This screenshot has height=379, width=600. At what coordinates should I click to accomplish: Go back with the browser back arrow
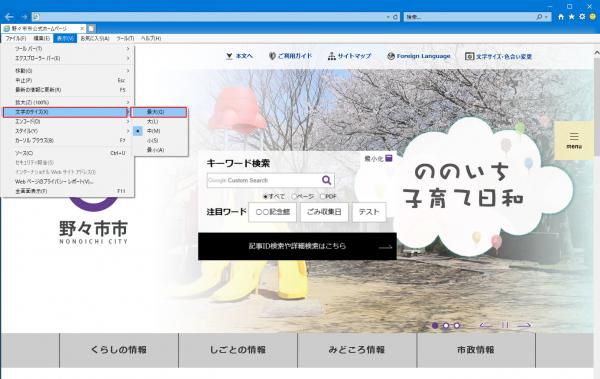[9, 17]
